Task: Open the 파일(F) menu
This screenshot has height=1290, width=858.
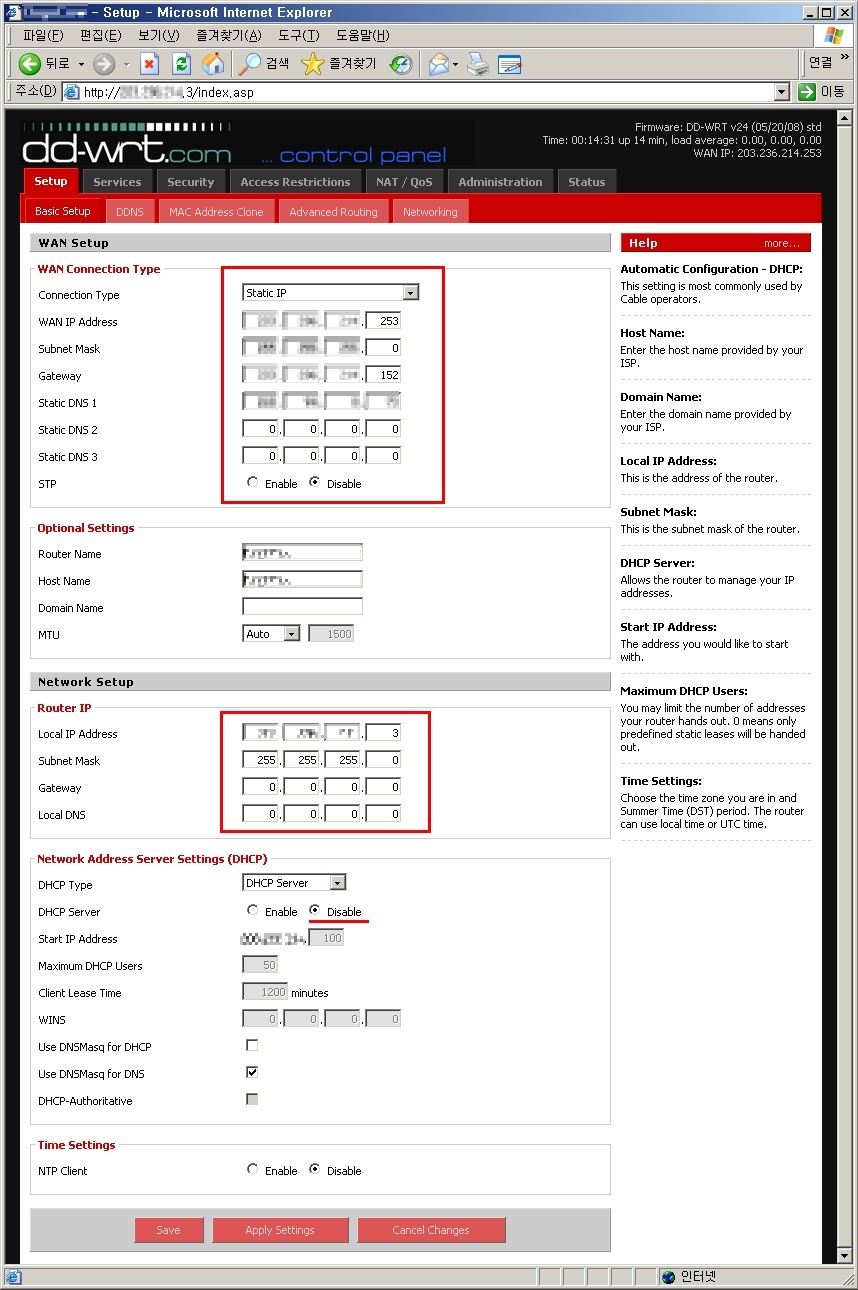Action: tap(43, 36)
